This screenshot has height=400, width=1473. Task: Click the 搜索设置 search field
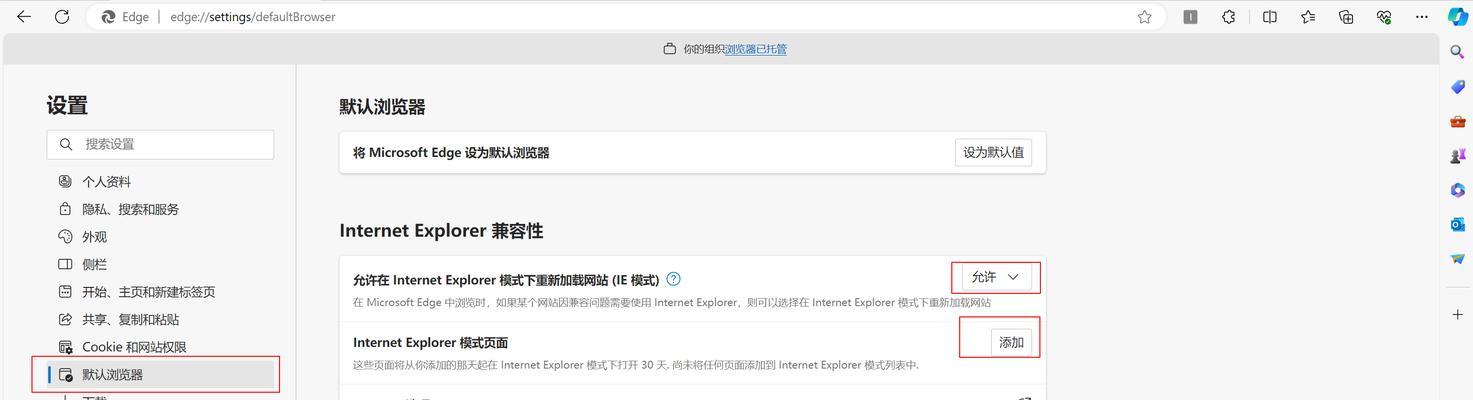pos(160,144)
